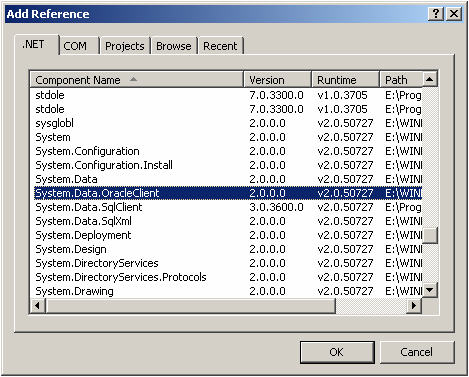Click the horizontal scrollbar right arrow
Screen dimensions: 469x377
pos(414,305)
